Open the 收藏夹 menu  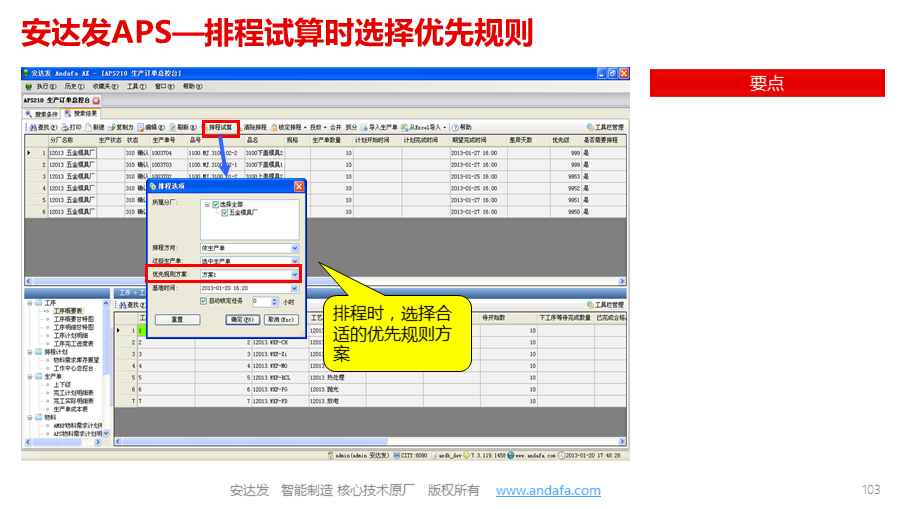click(x=105, y=87)
